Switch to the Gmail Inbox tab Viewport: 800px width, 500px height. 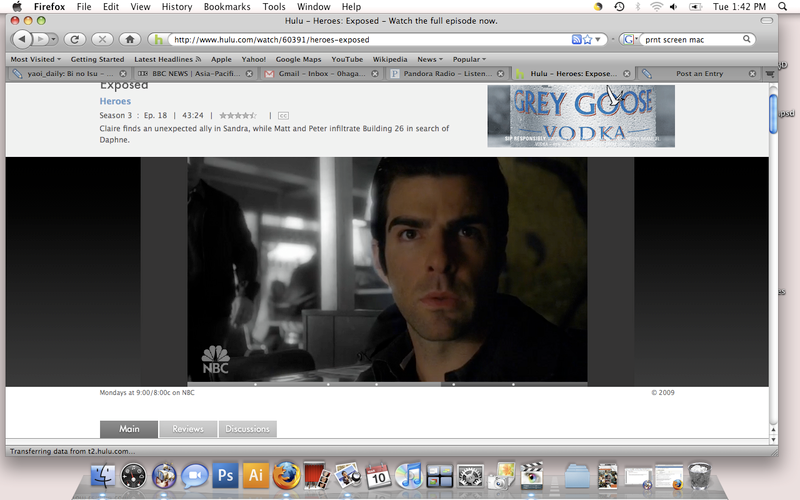tap(321, 73)
